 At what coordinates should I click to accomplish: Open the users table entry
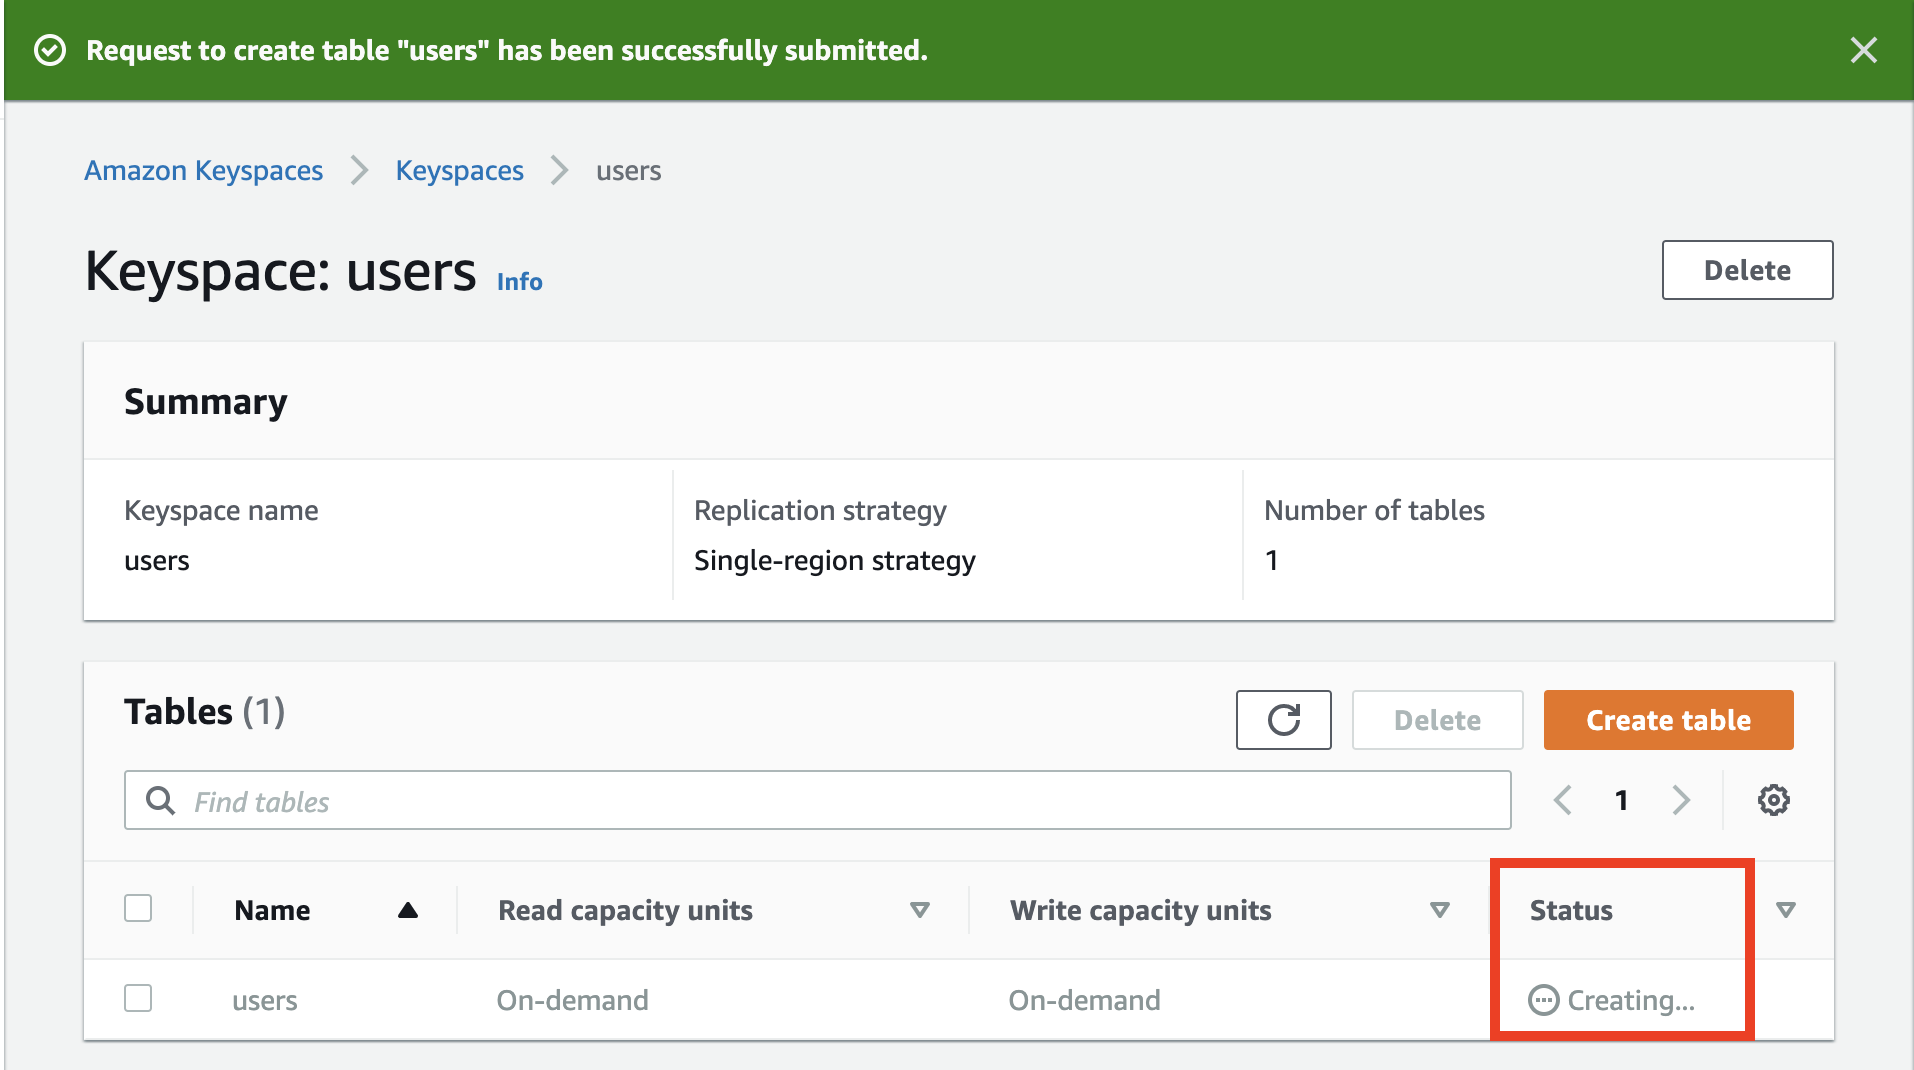pyautogui.click(x=265, y=1000)
